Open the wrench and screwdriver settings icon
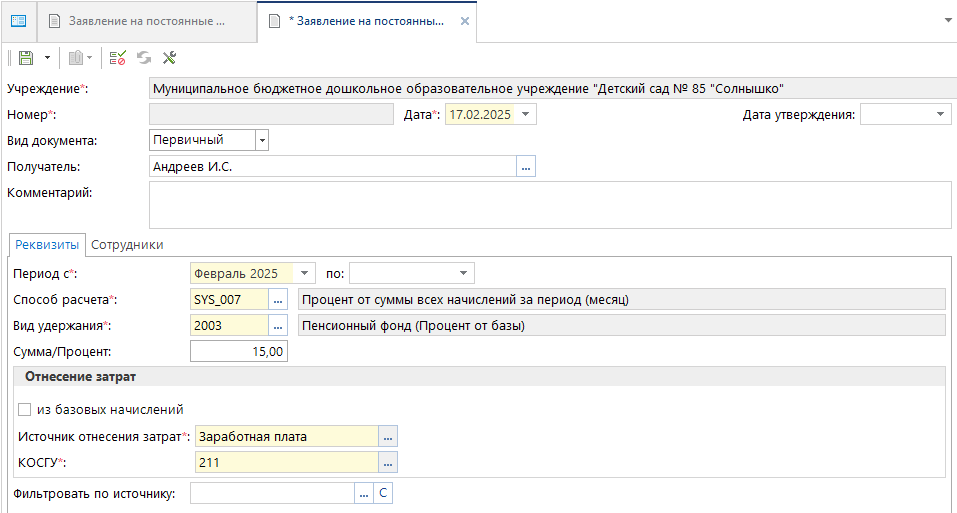 pyautogui.click(x=169, y=59)
